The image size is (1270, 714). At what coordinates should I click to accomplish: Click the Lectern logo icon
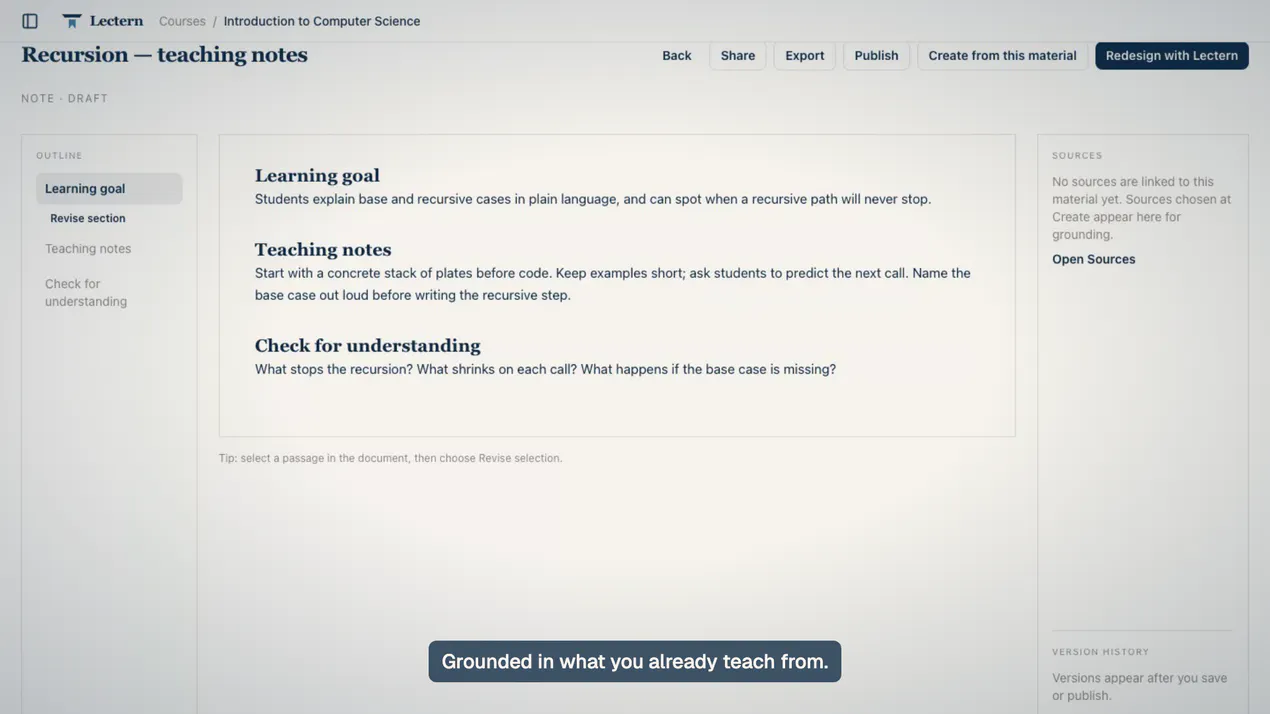[72, 21]
